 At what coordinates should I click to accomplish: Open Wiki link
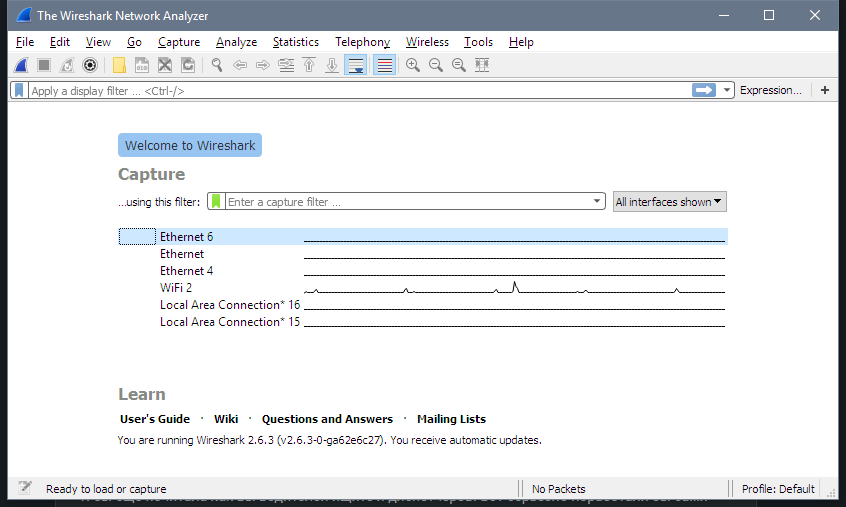(x=226, y=419)
